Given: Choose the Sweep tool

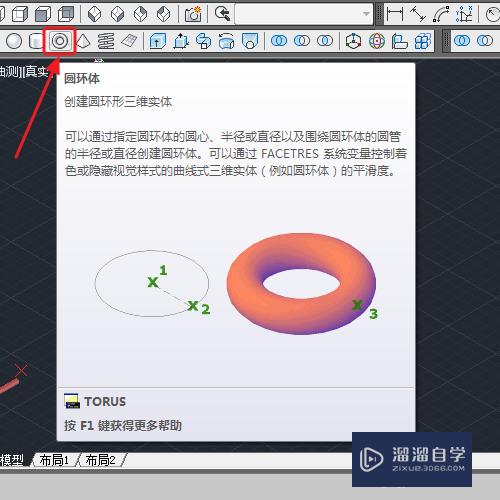Looking at the screenshot, I should (x=204, y=41).
